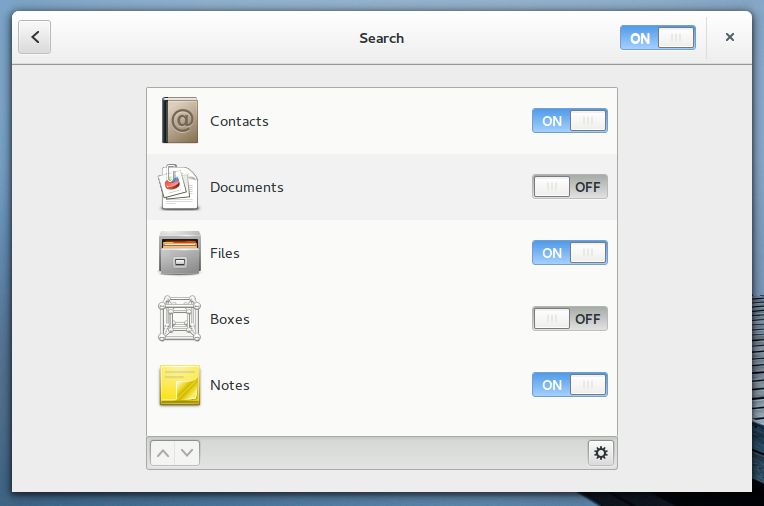Select the Notes row label
Viewport: 764px width, 506px height.
(229, 385)
